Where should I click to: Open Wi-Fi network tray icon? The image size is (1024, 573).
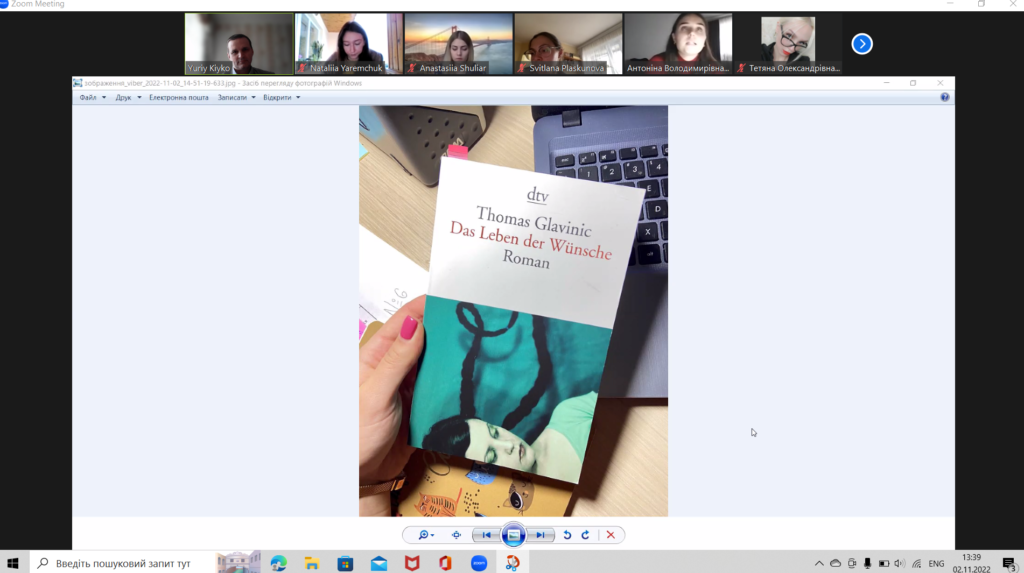coord(917,563)
